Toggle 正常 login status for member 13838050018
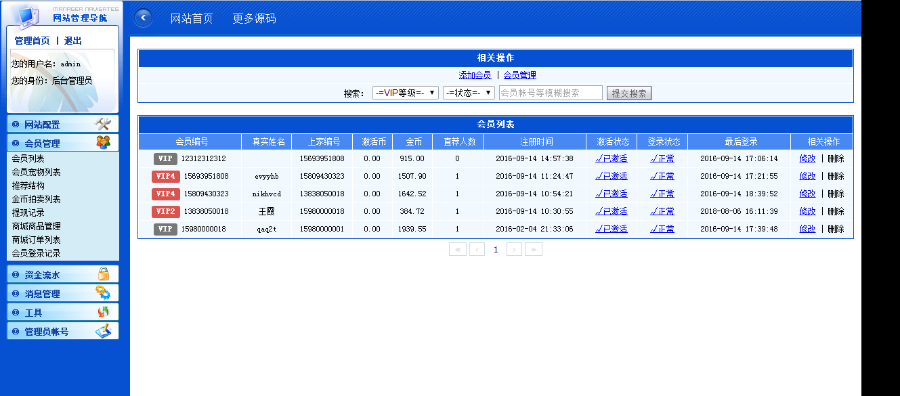This screenshot has width=900, height=396. point(662,211)
